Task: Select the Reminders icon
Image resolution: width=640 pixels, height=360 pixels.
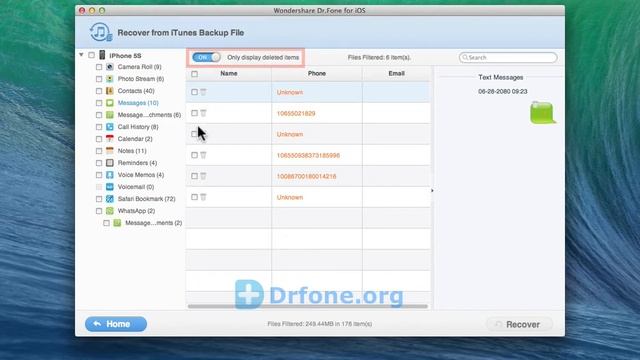Action: point(110,163)
